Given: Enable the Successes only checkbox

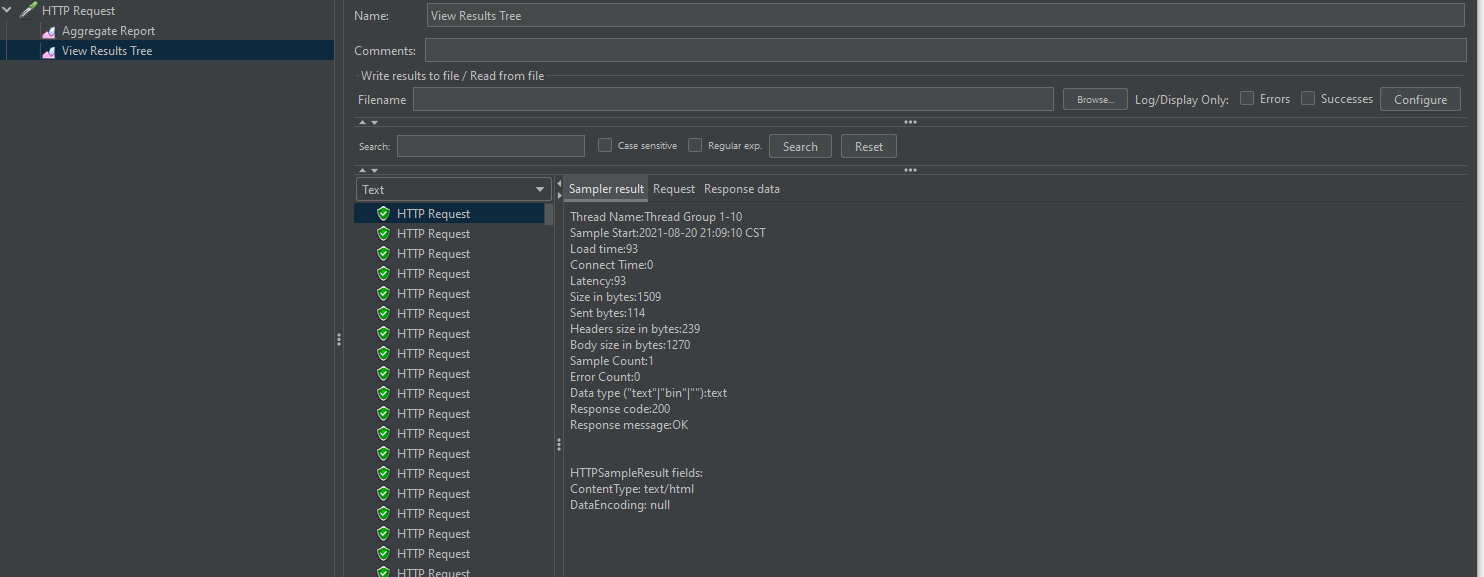Looking at the screenshot, I should coord(1308,99).
